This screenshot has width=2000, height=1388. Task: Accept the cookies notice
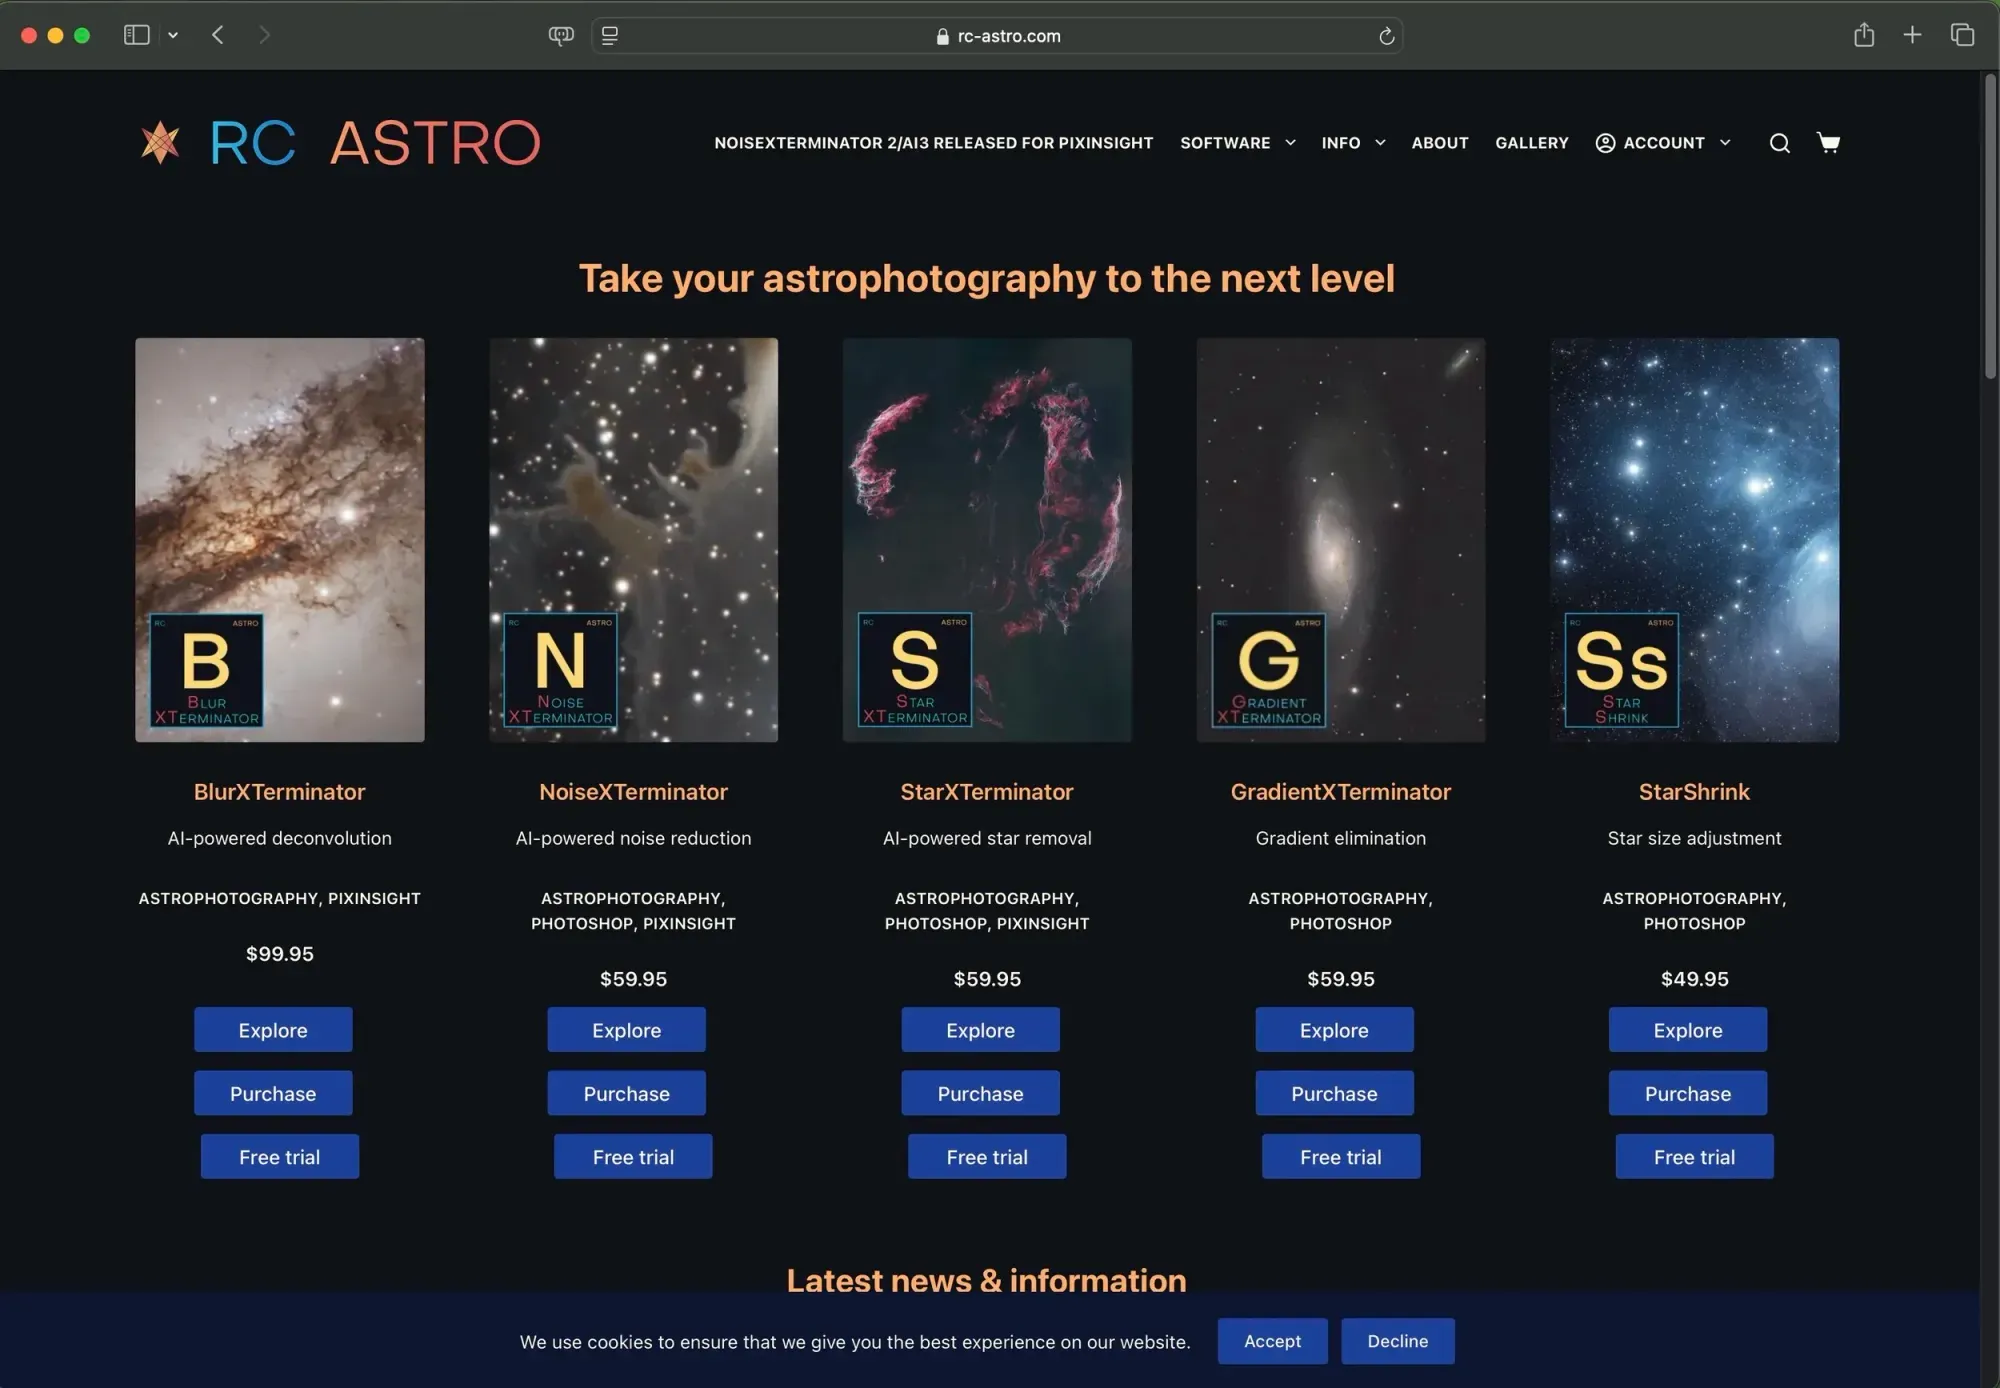click(1272, 1341)
